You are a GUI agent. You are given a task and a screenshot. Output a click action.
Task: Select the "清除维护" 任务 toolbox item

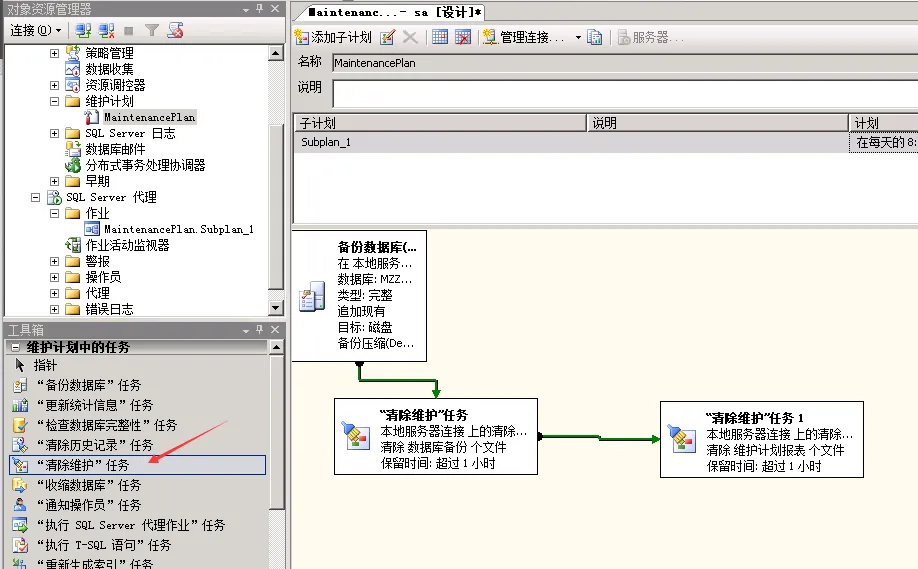(x=138, y=465)
